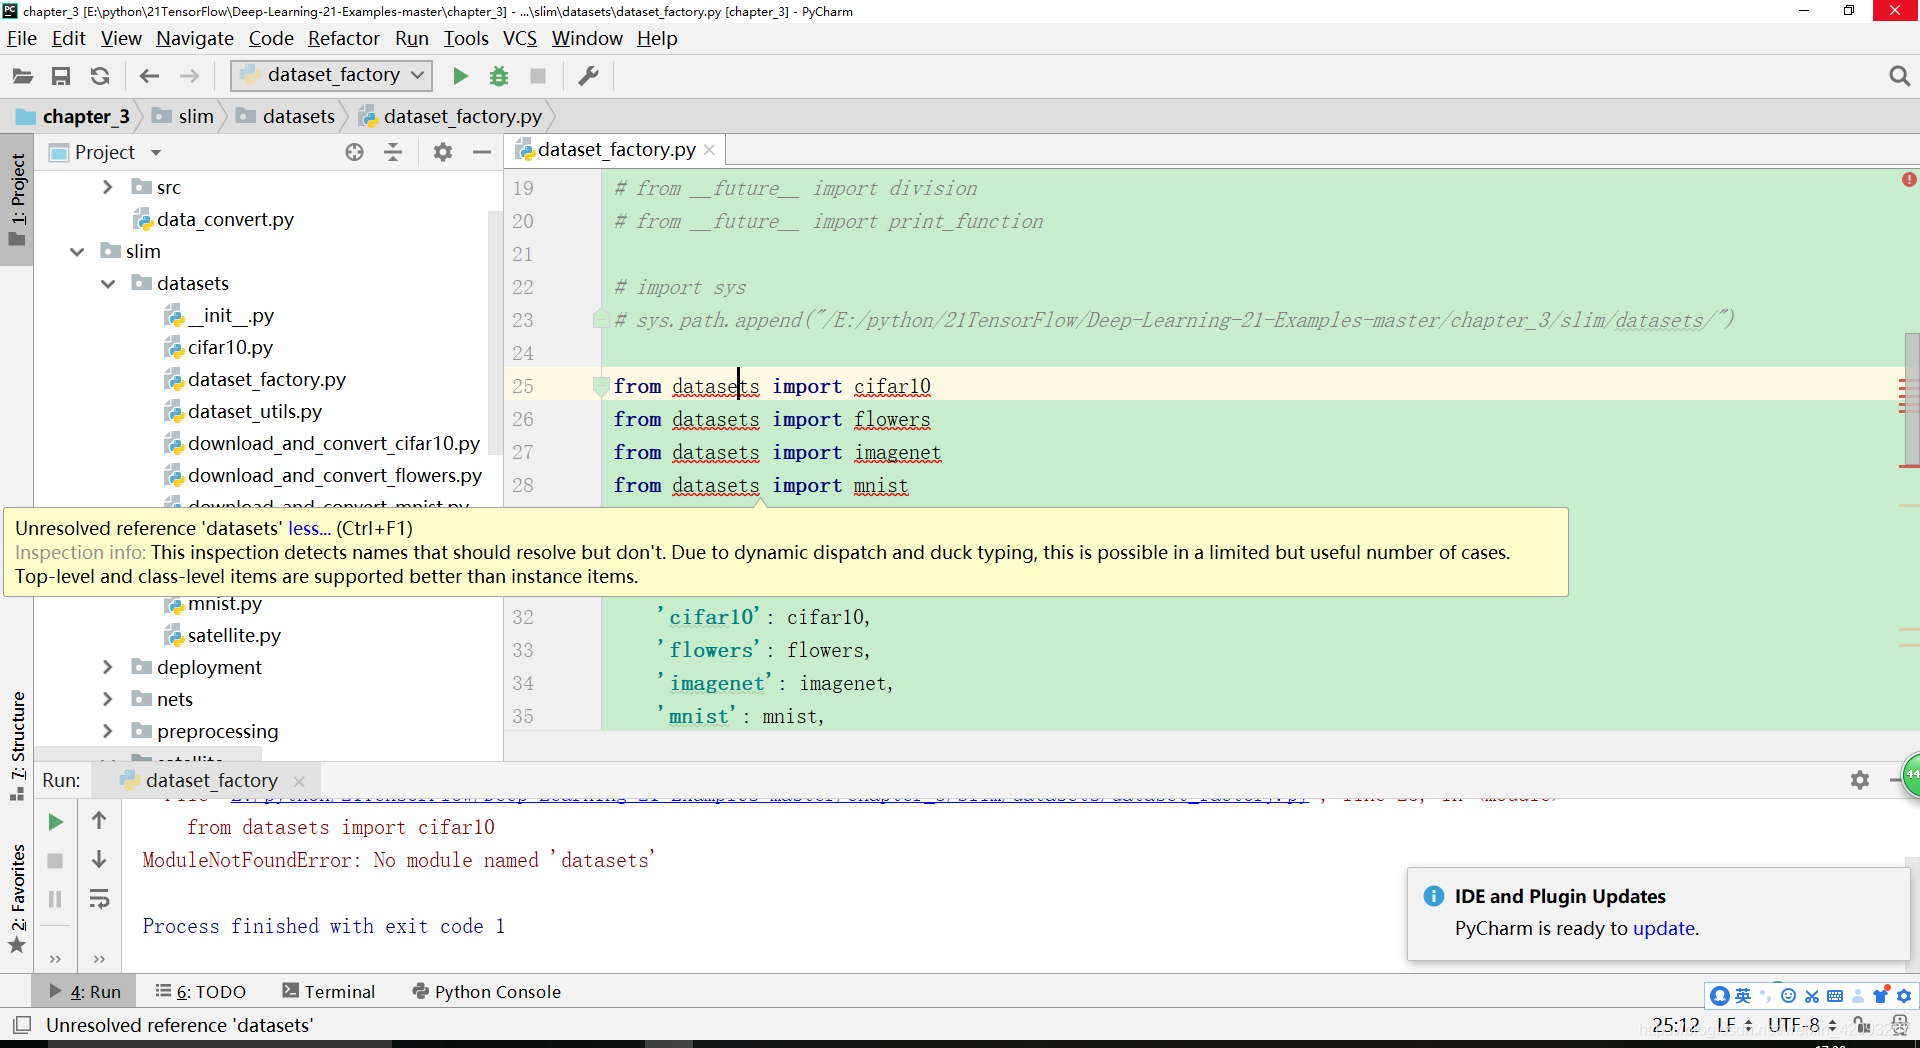Click less... in the inspection tooltip
This screenshot has height=1048, width=1920.
(307, 528)
